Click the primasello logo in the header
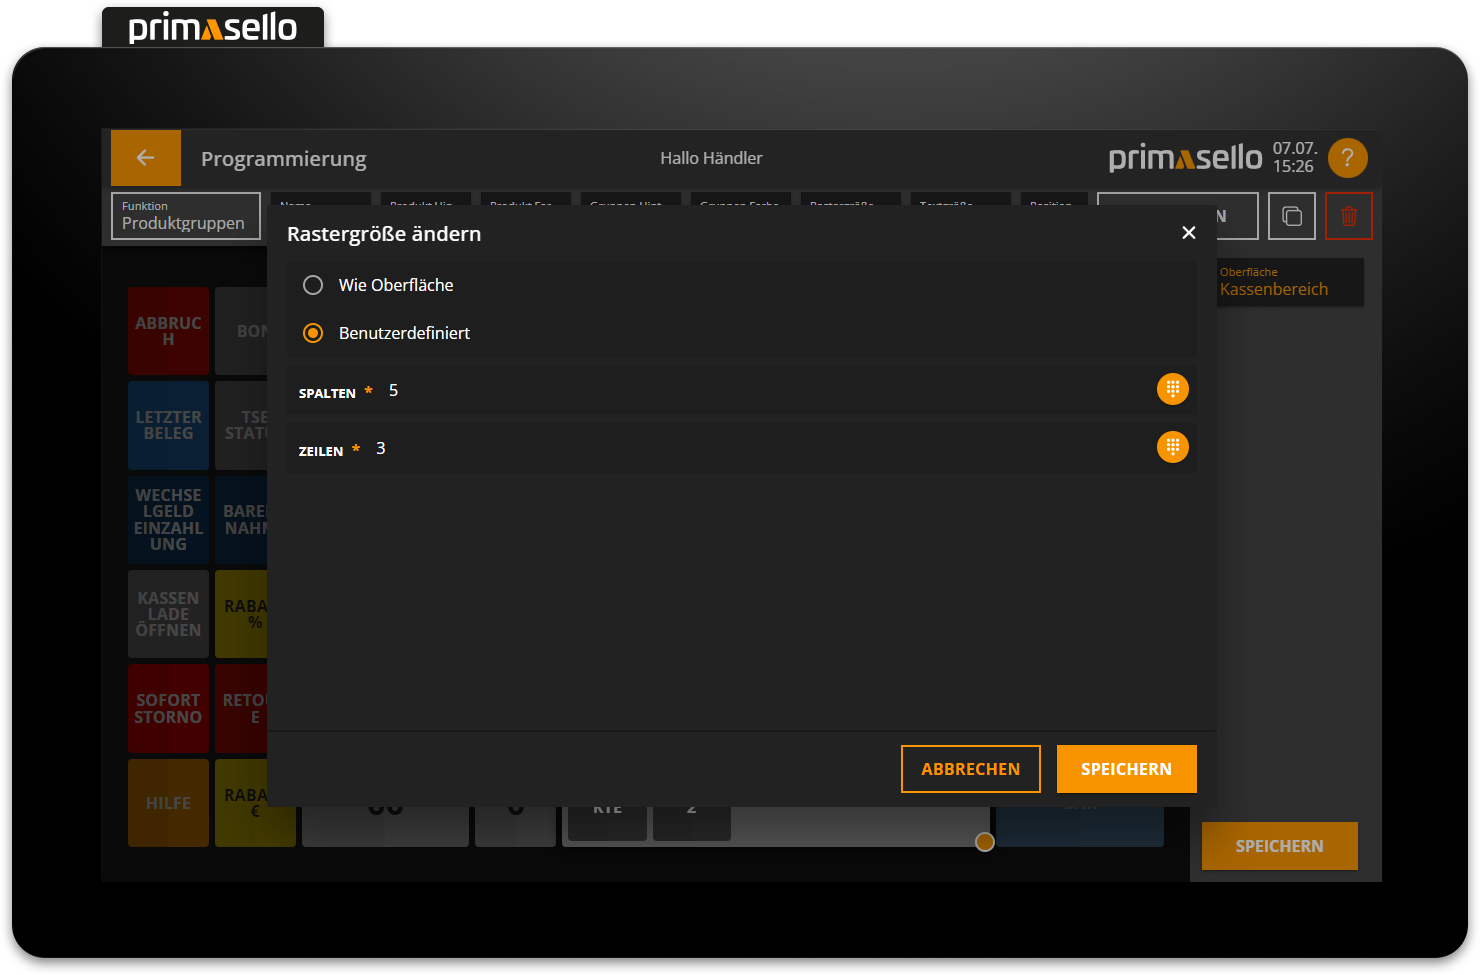The image size is (1480, 975). pyautogui.click(x=1185, y=157)
